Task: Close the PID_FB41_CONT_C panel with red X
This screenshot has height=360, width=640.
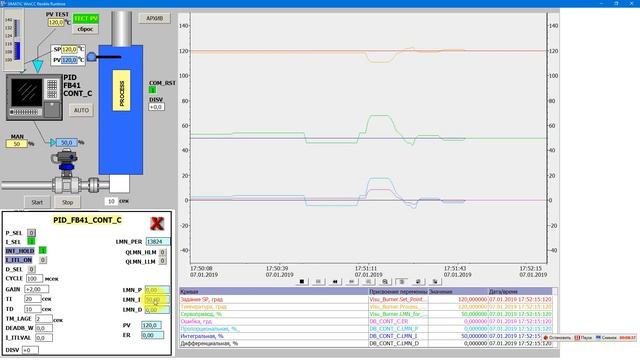Action: point(157,223)
